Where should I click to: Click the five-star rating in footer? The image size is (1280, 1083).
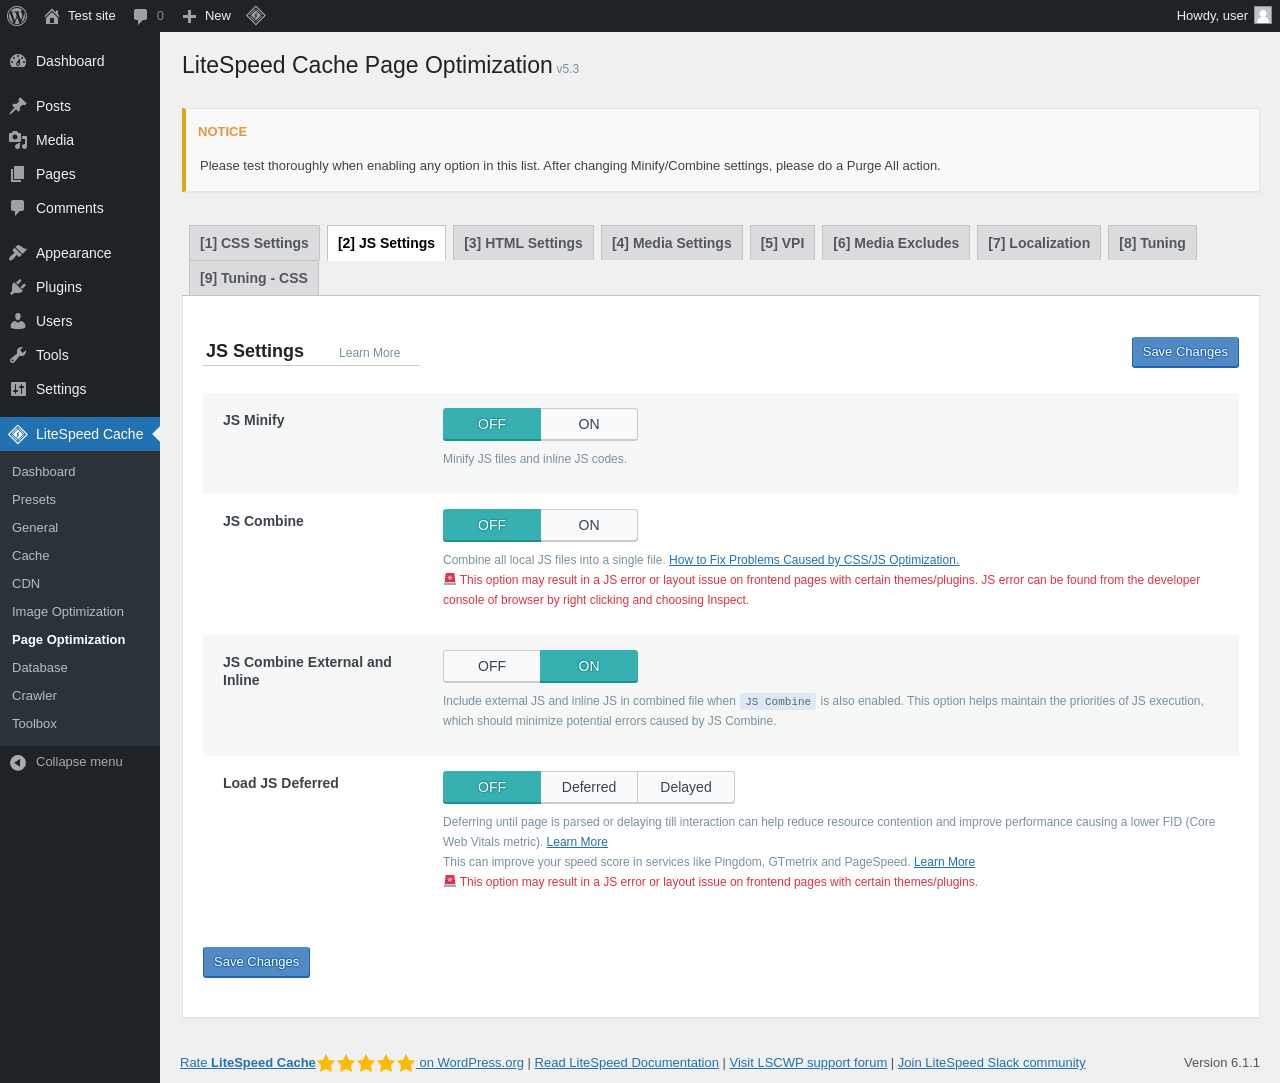[x=366, y=1063]
